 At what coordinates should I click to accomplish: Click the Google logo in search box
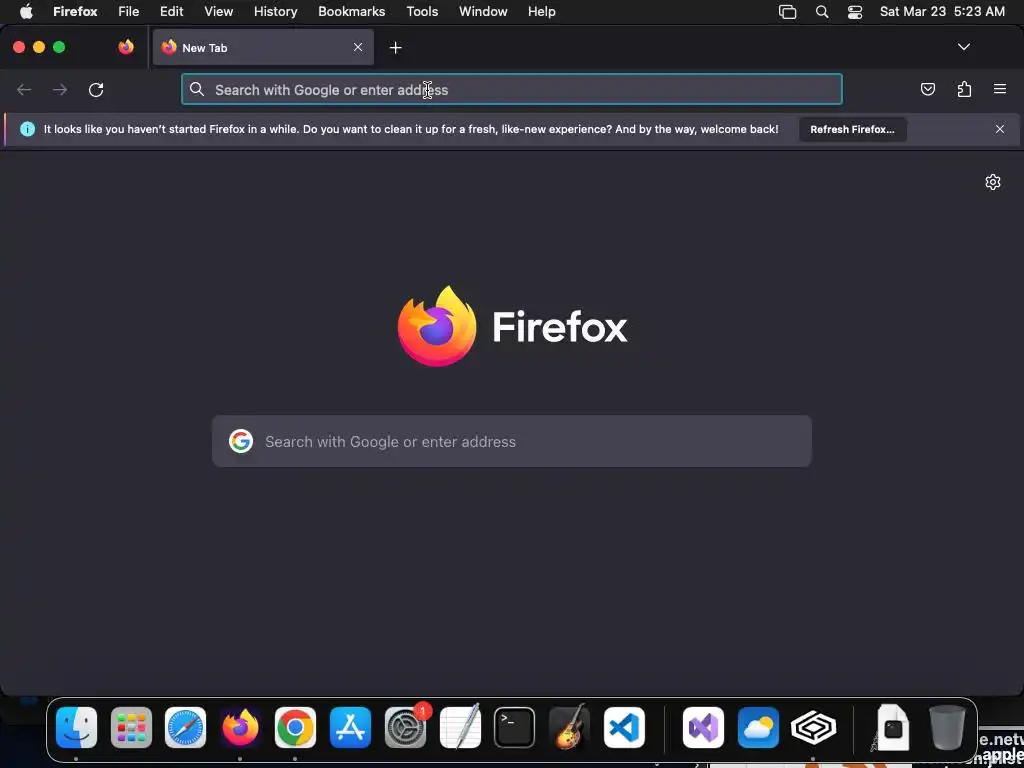(x=241, y=441)
